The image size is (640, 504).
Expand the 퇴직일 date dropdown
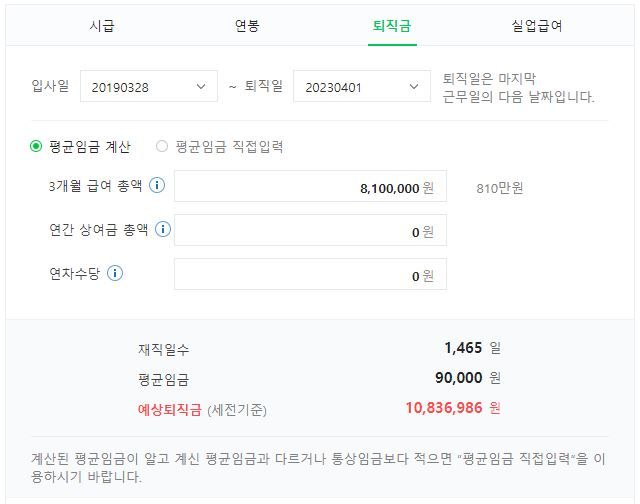click(x=361, y=87)
